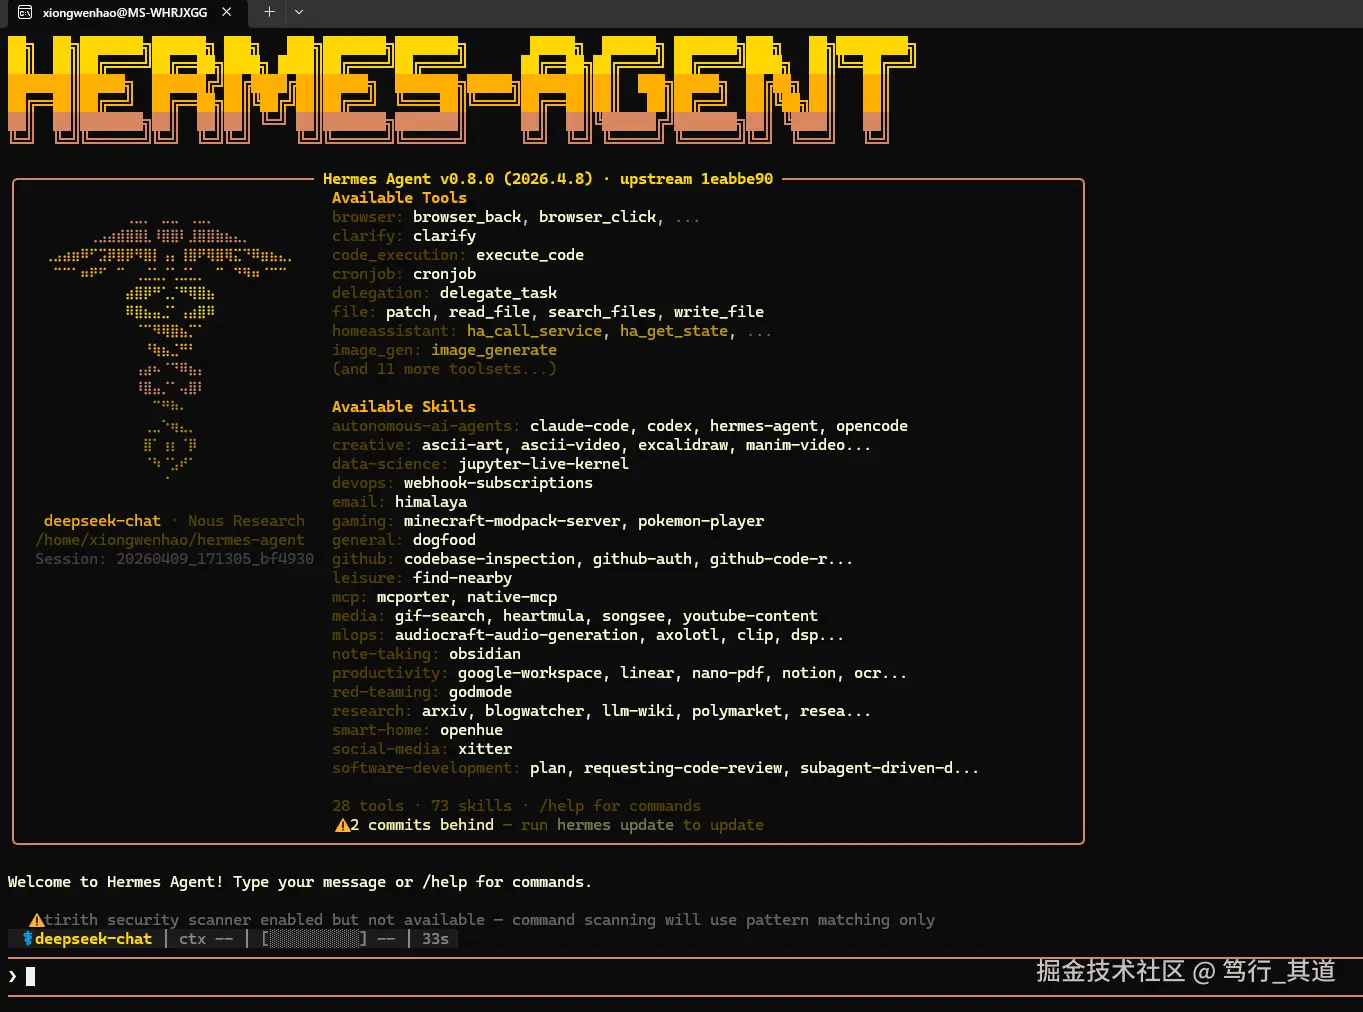Click the 'himalaya' email skill
The height and width of the screenshot is (1012, 1363).
coord(431,502)
